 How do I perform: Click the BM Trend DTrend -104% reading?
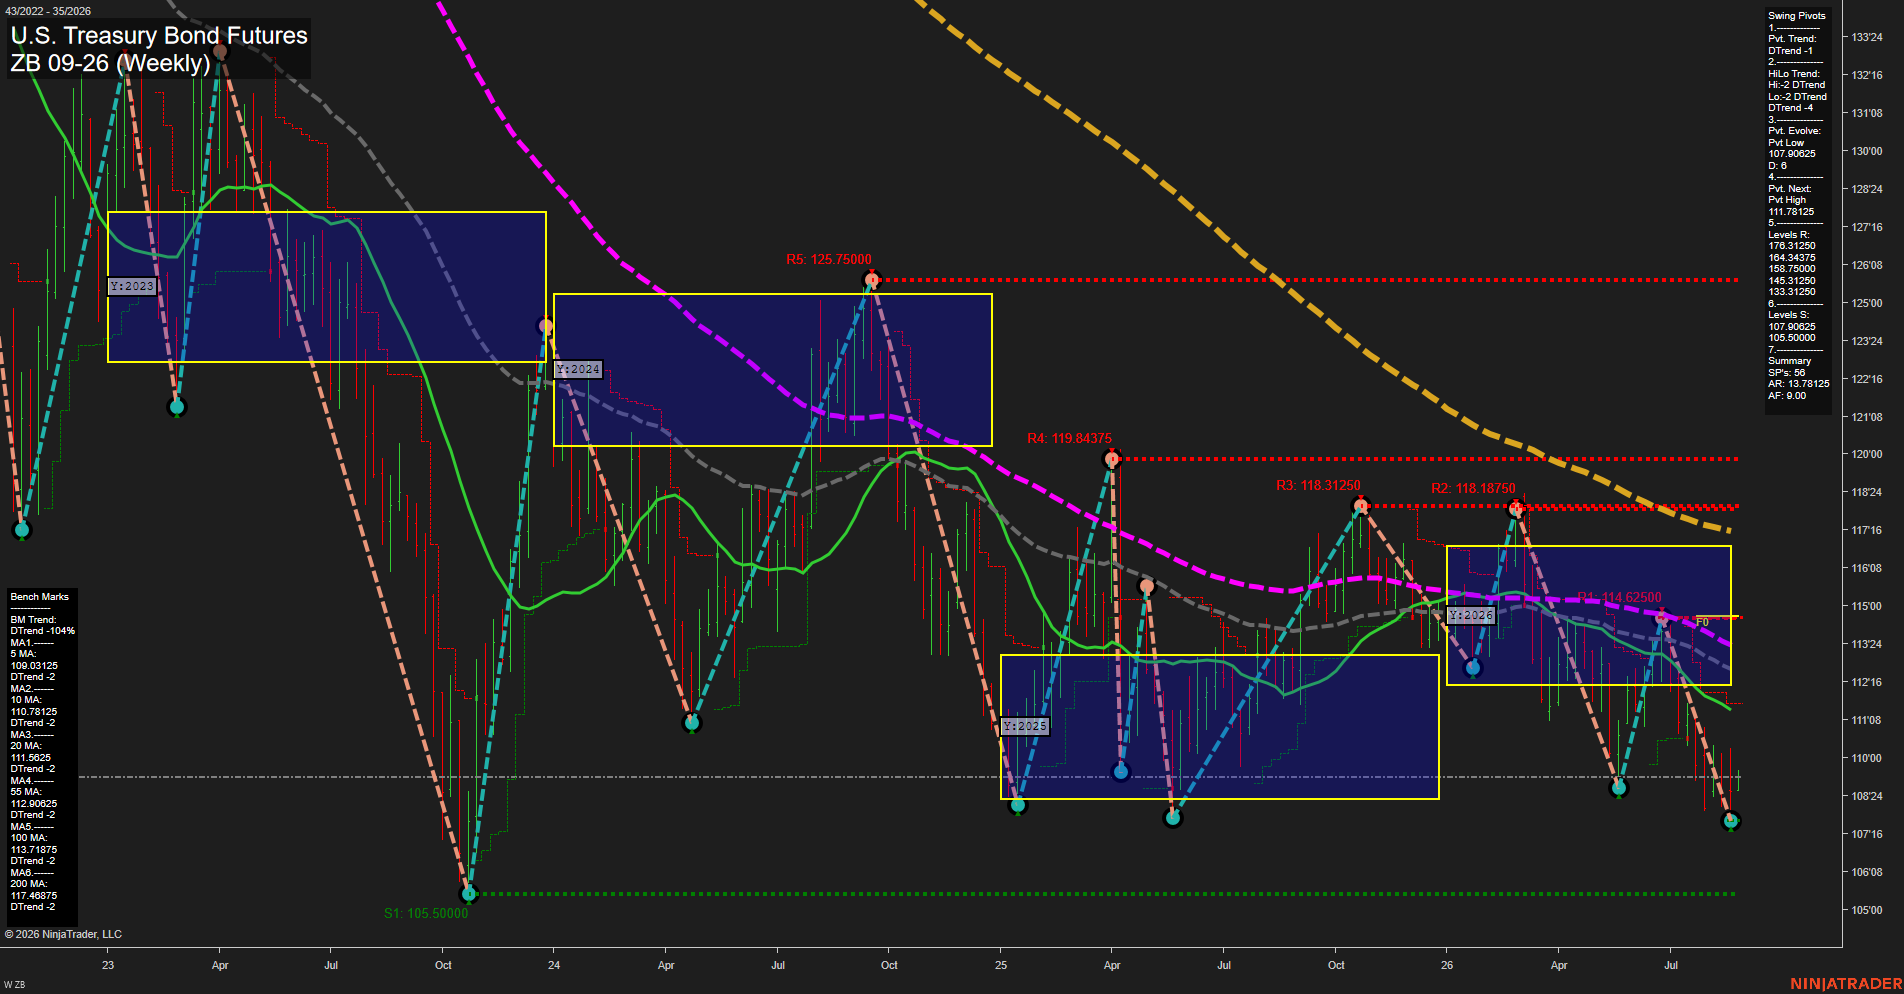click(43, 631)
